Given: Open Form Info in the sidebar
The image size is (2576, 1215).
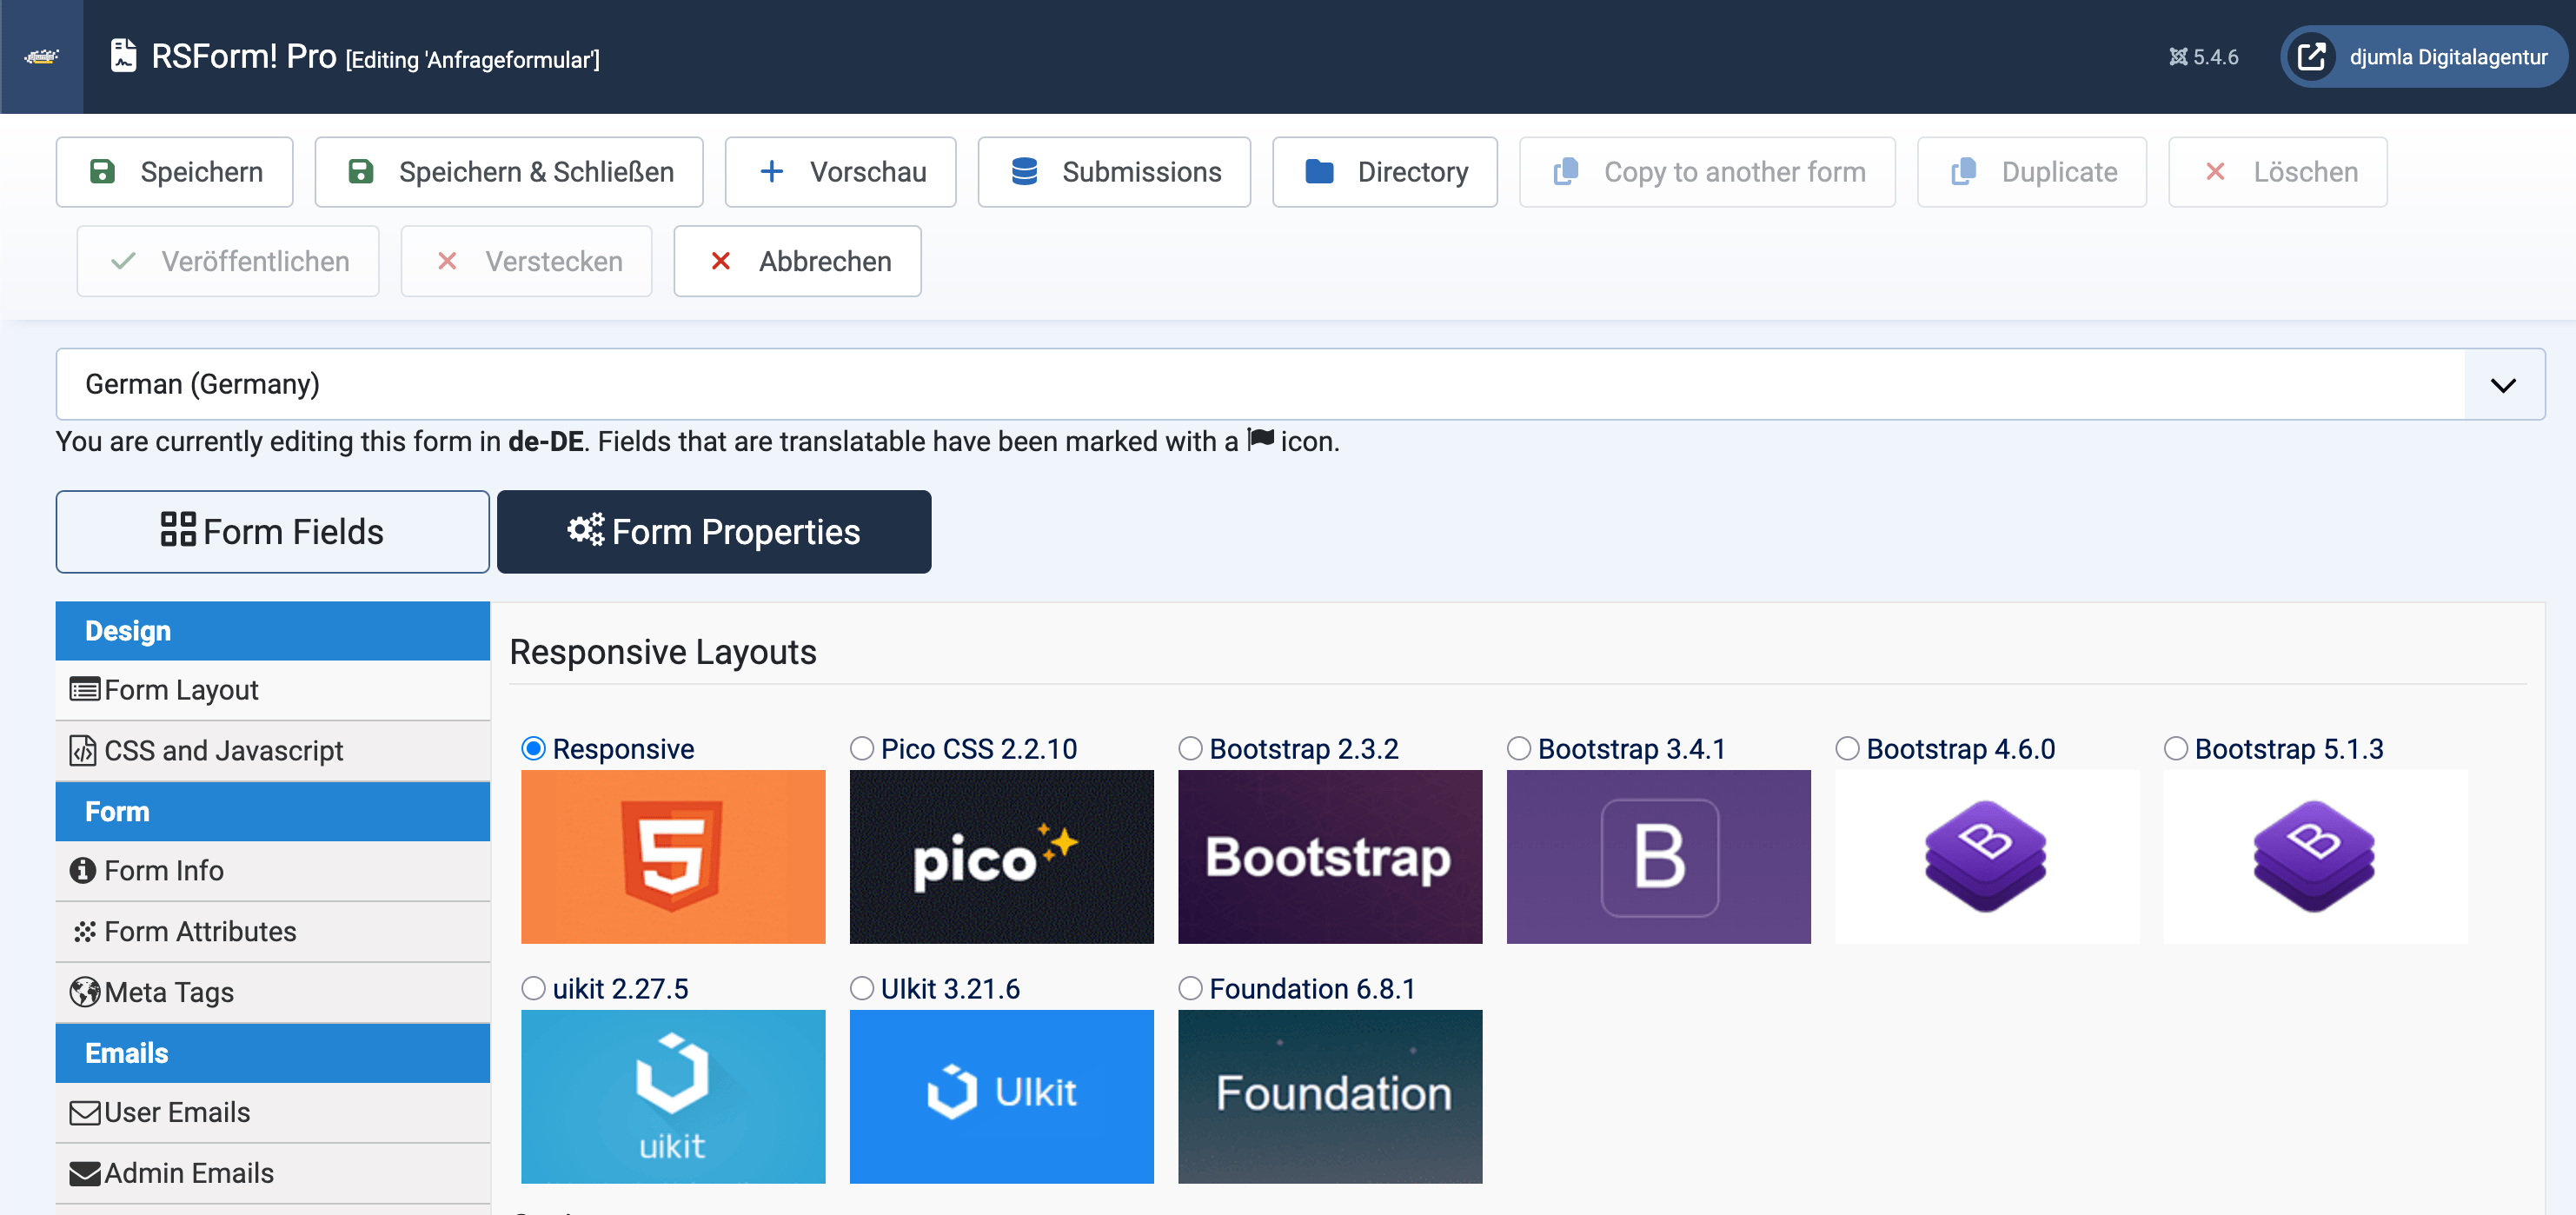Looking at the screenshot, I should pos(273,870).
